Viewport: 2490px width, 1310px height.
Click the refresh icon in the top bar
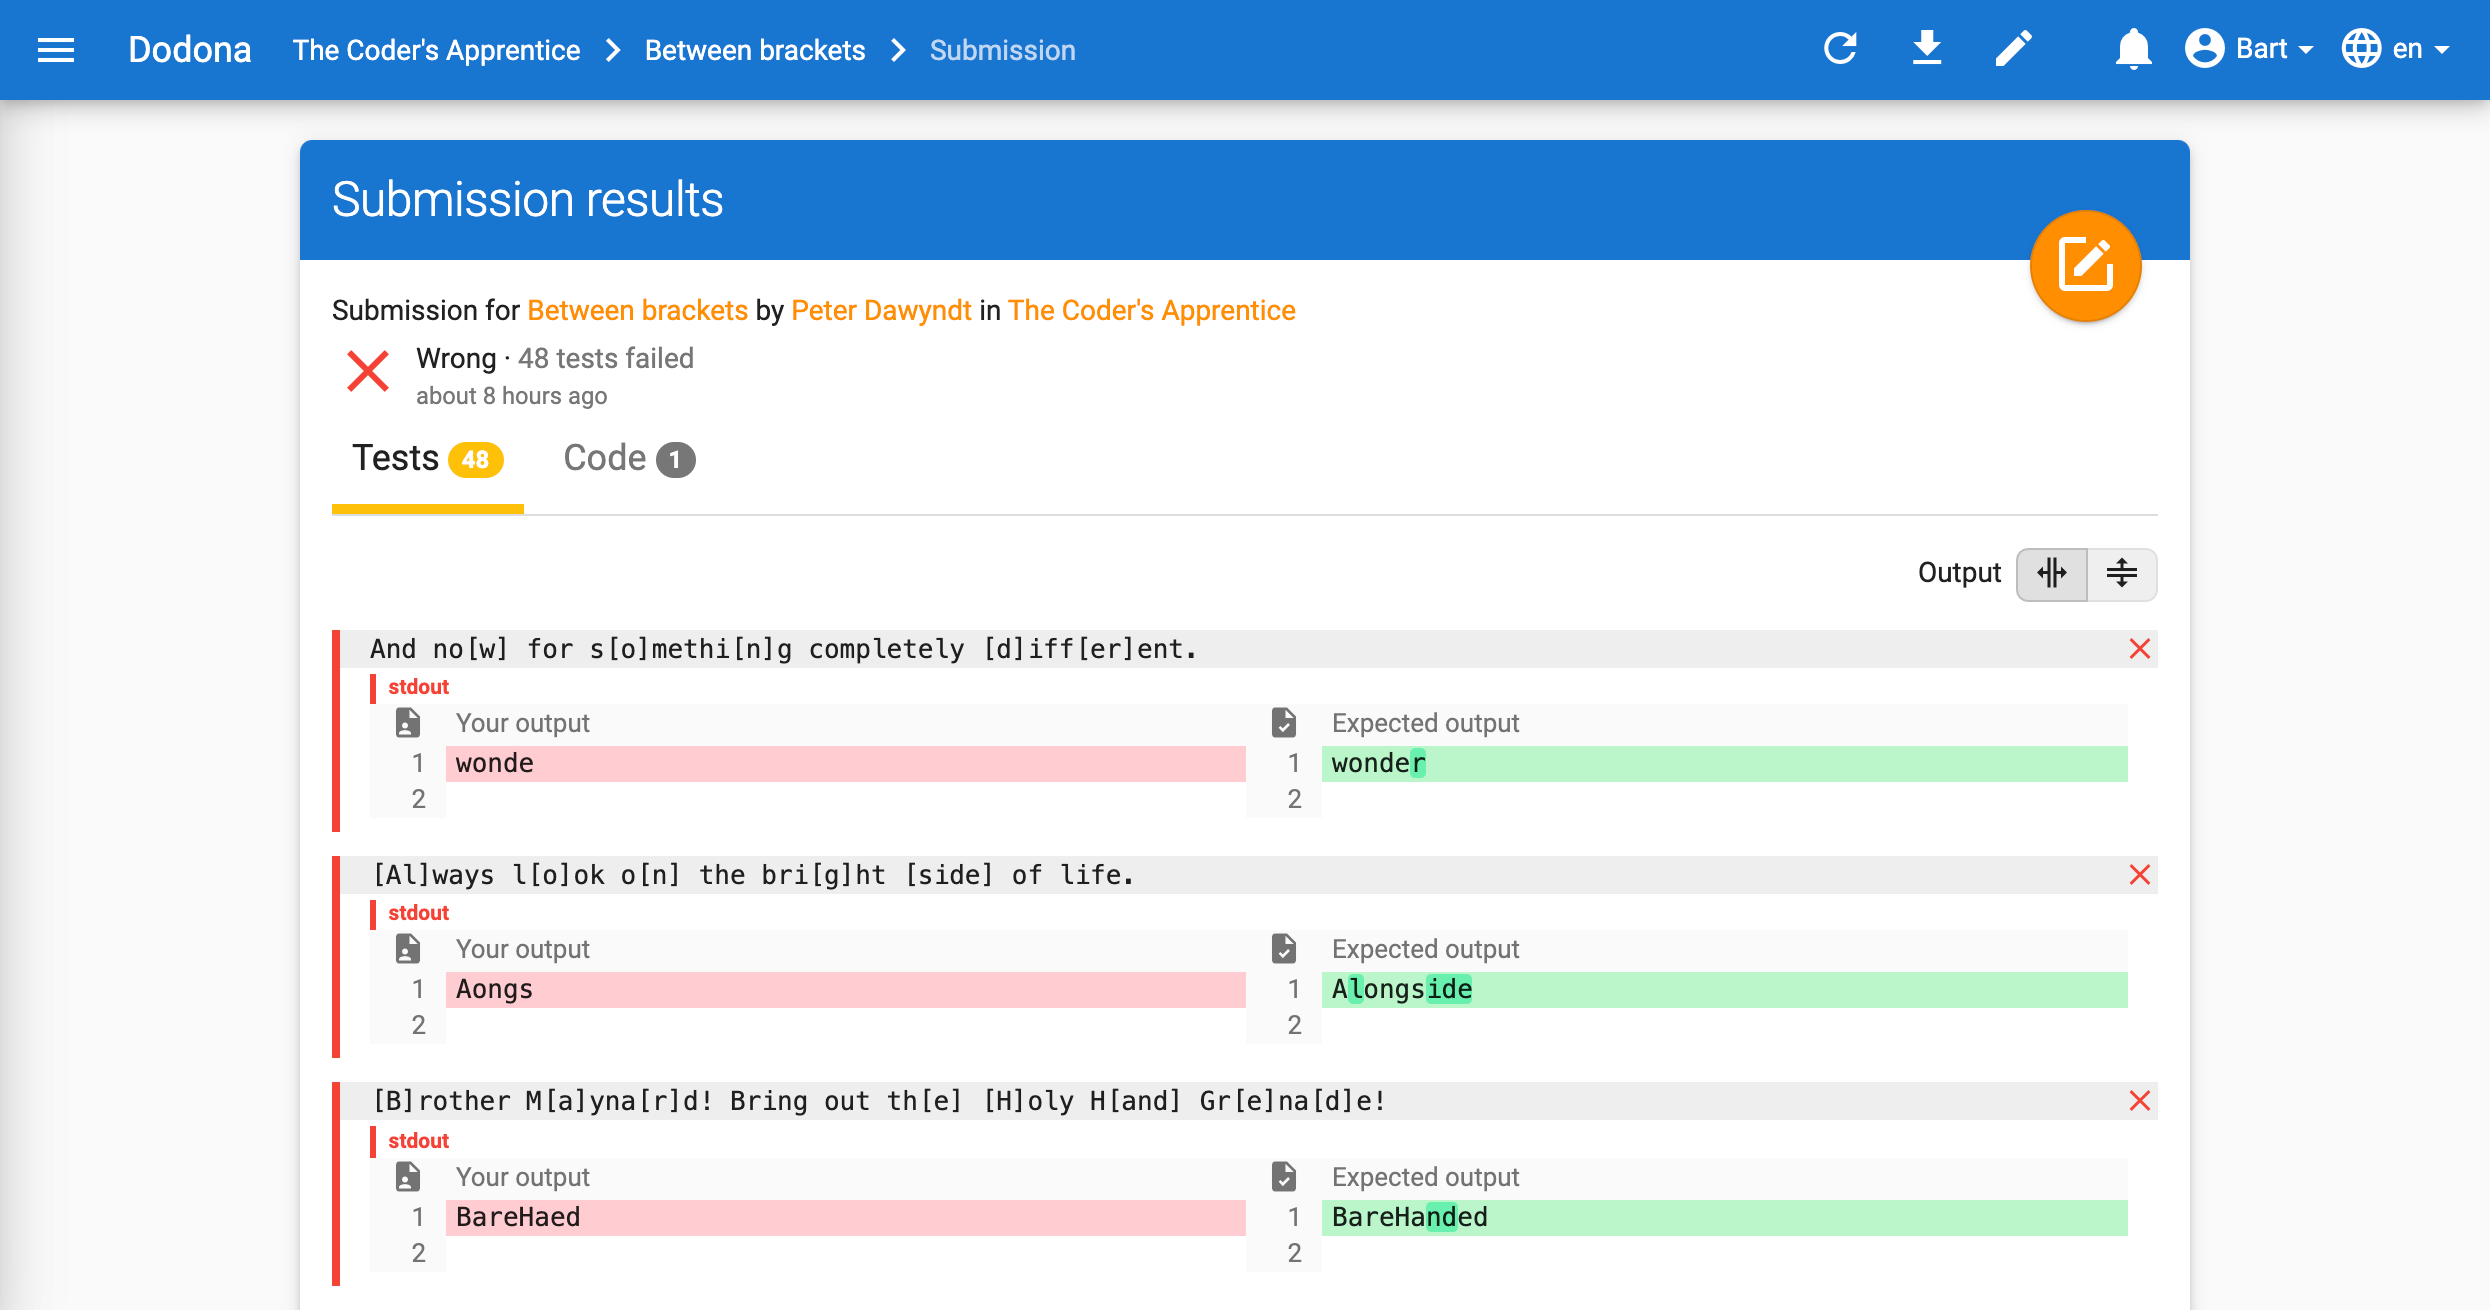pyautogui.click(x=1840, y=49)
